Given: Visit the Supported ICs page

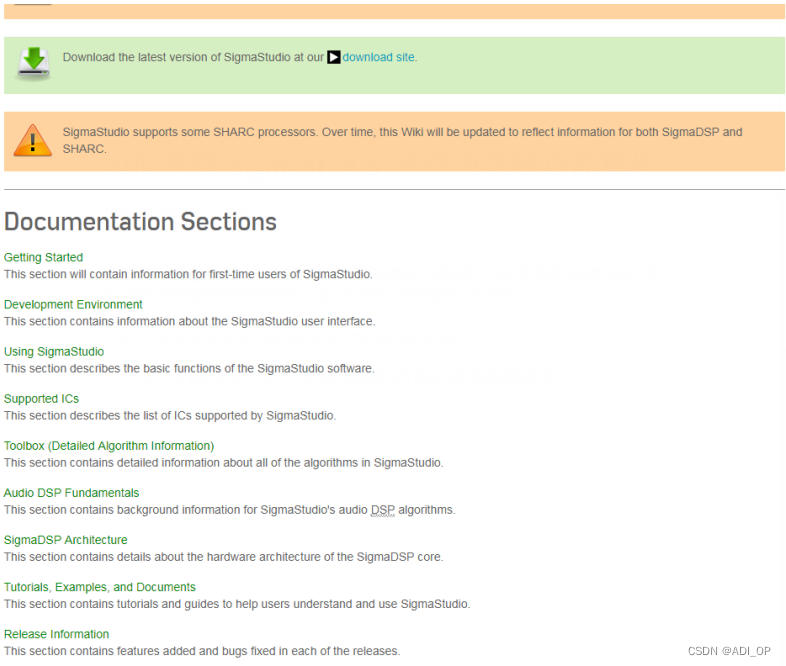Looking at the screenshot, I should tap(42, 398).
